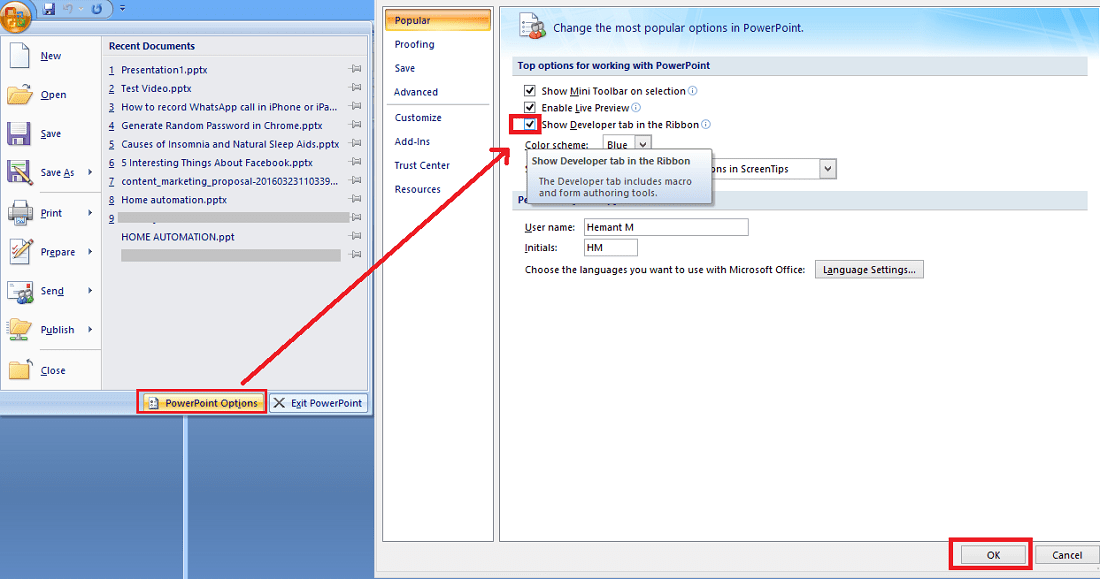Screen dimensions: 1100x579
Task: Toggle Show Mini Toolbar on selection checkbox
Action: 530,91
